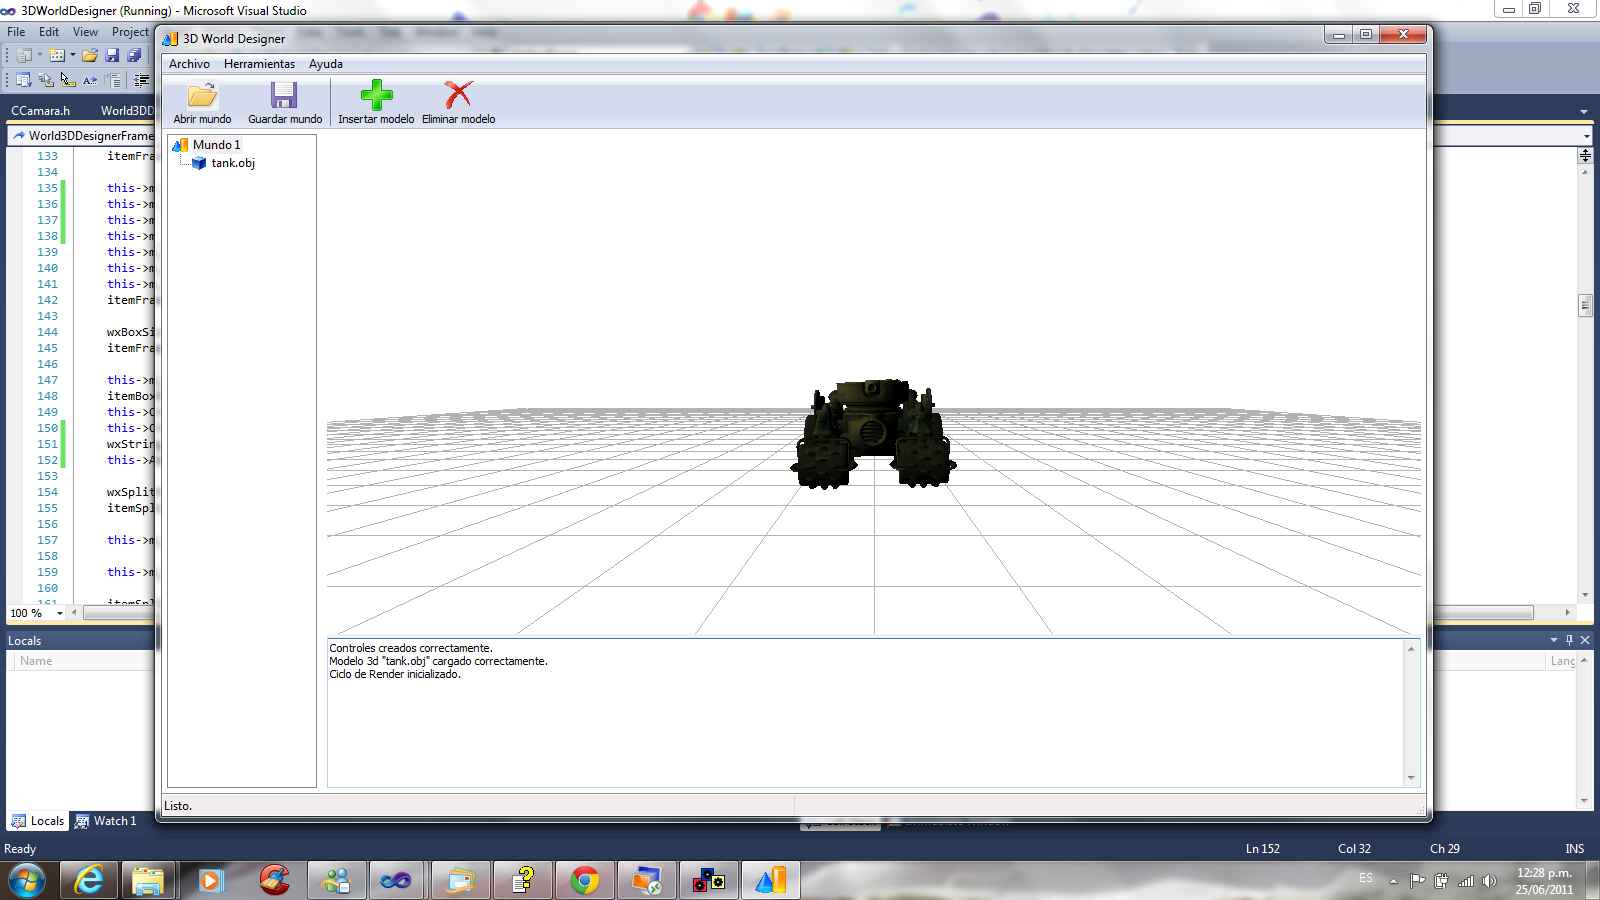The width and height of the screenshot is (1600, 900).
Task: Open Google Chrome from taskbar
Action: click(584, 881)
